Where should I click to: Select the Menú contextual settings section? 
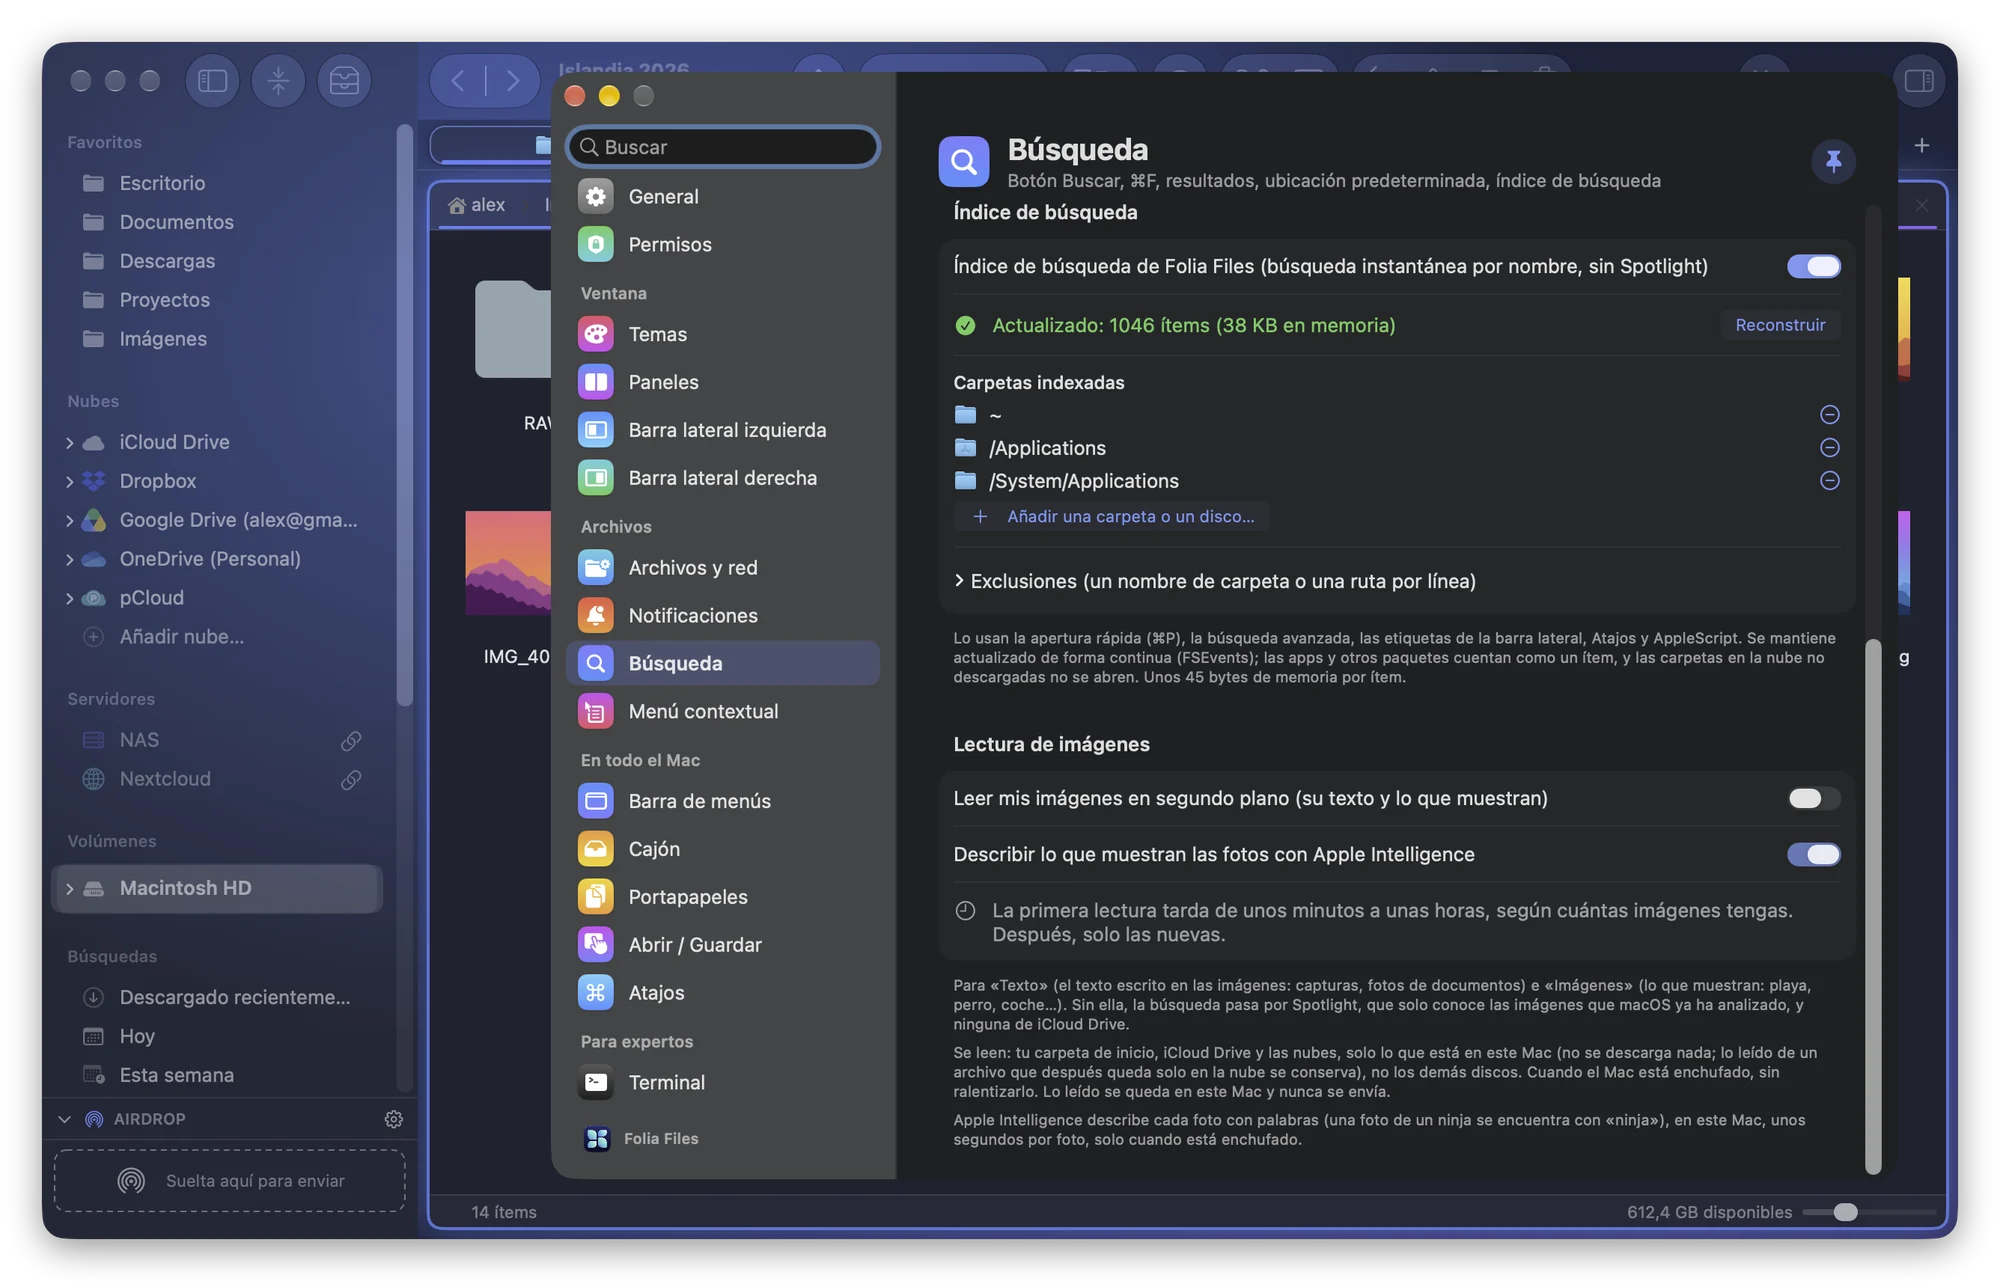[x=722, y=711]
